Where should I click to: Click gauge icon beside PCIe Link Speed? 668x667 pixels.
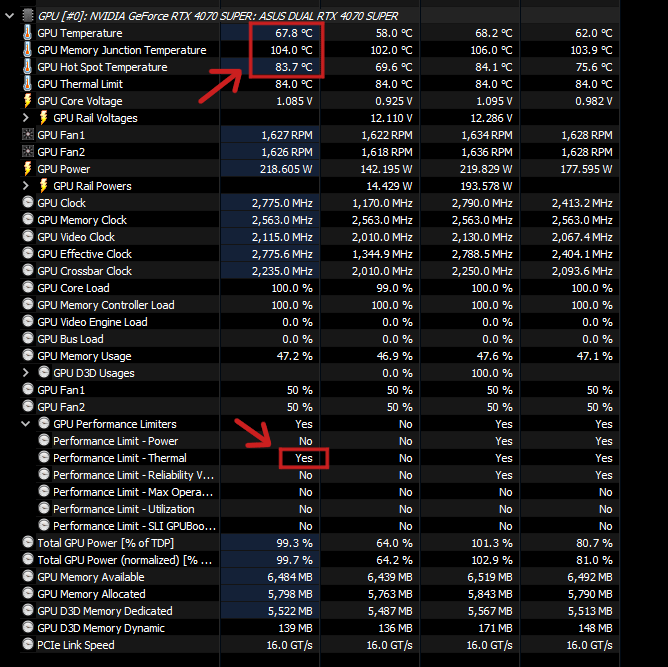pos(28,644)
